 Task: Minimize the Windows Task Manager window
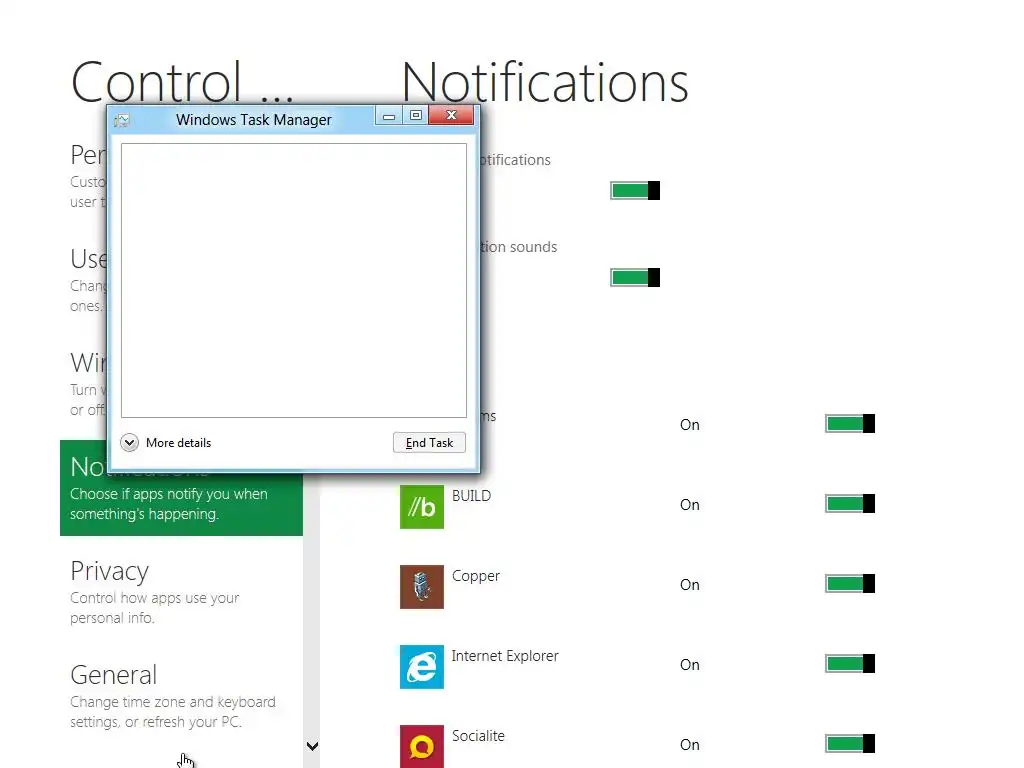tap(389, 116)
